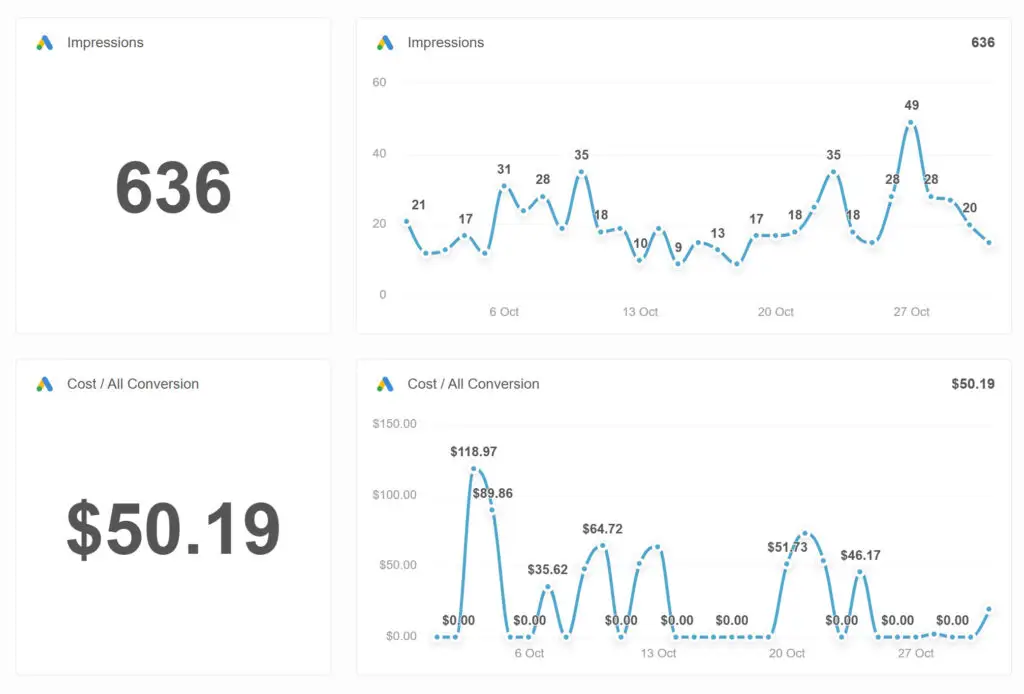This screenshot has width=1024, height=694.
Task: Click Google Ads icon on Cost / All Conversion chart
Action: pyautogui.click(x=385, y=384)
